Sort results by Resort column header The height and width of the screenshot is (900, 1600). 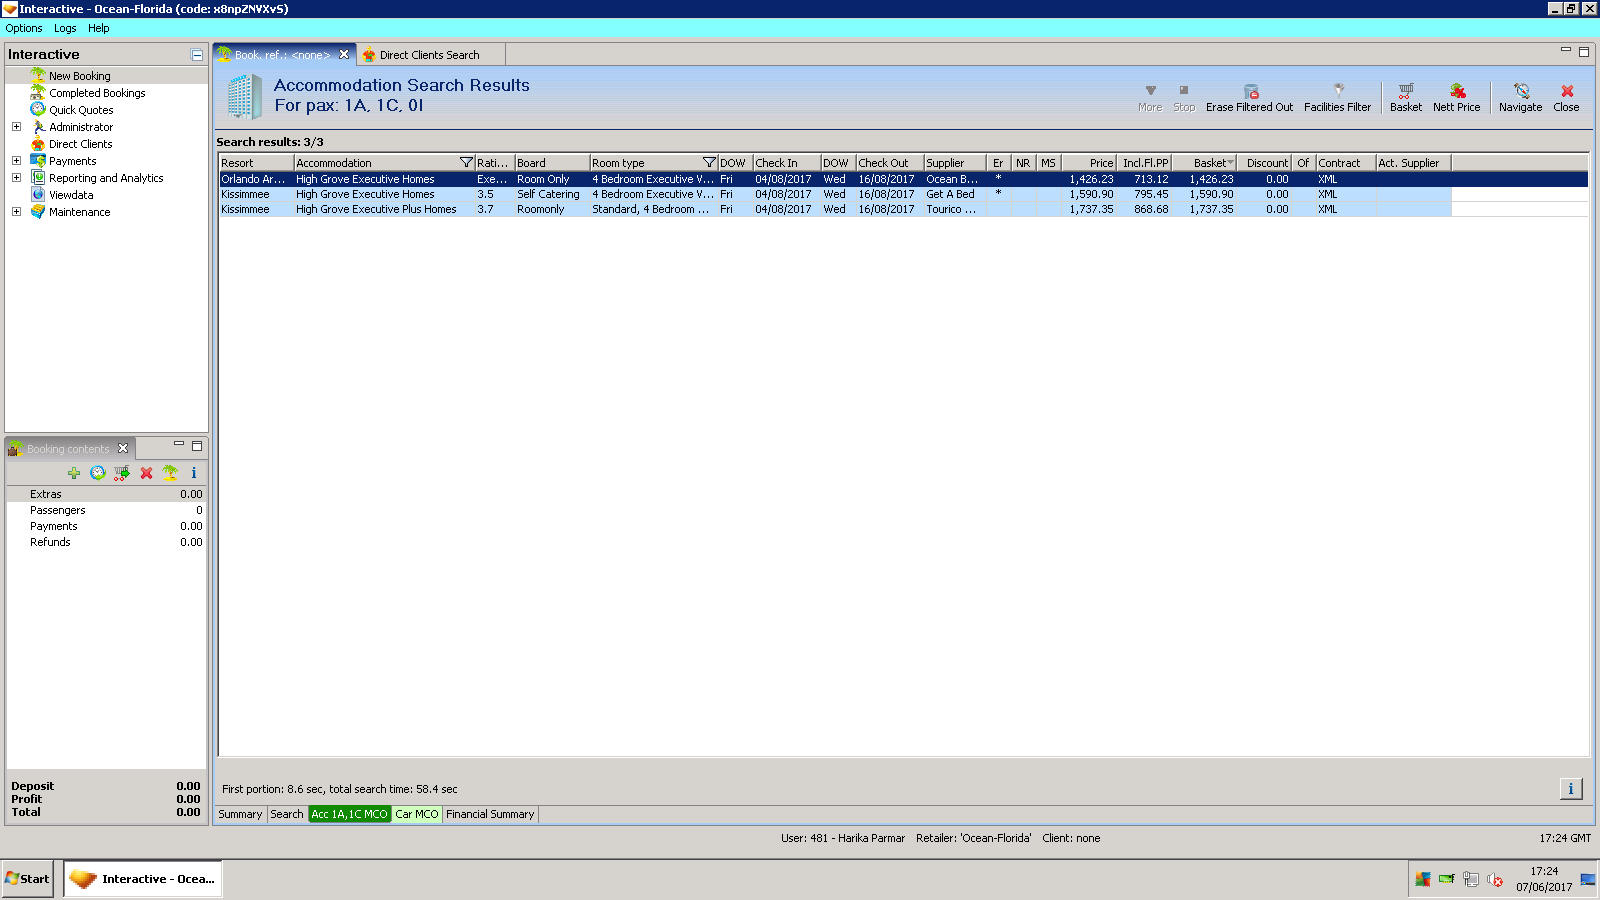256,163
